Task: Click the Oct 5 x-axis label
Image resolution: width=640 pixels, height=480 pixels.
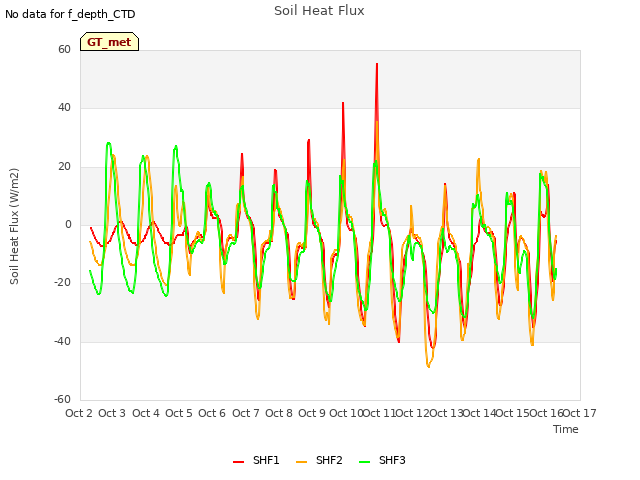Action: (x=179, y=413)
